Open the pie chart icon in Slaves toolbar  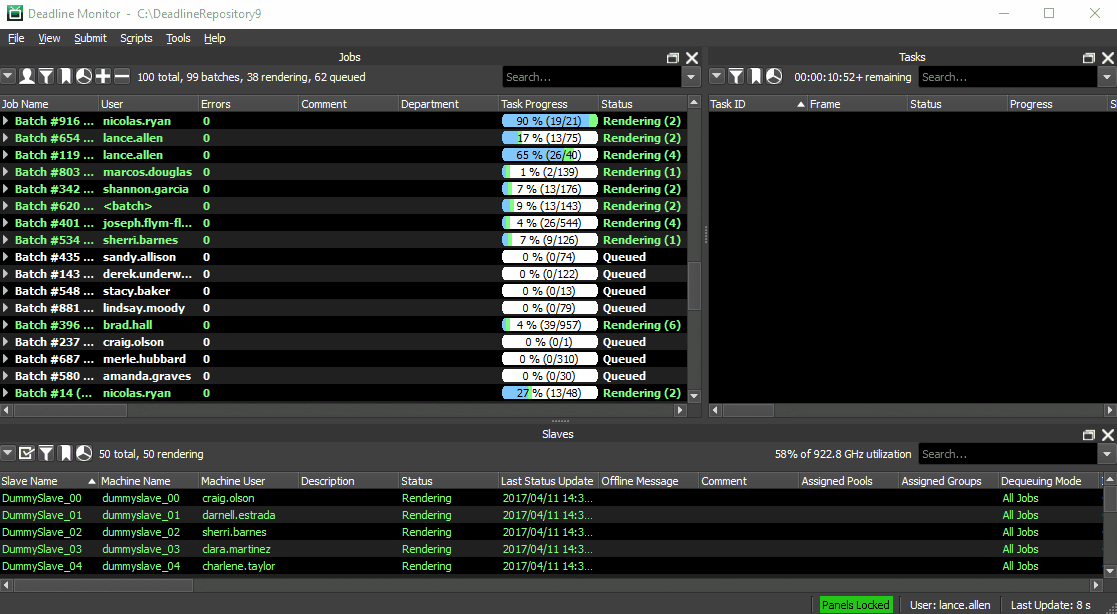click(83, 453)
